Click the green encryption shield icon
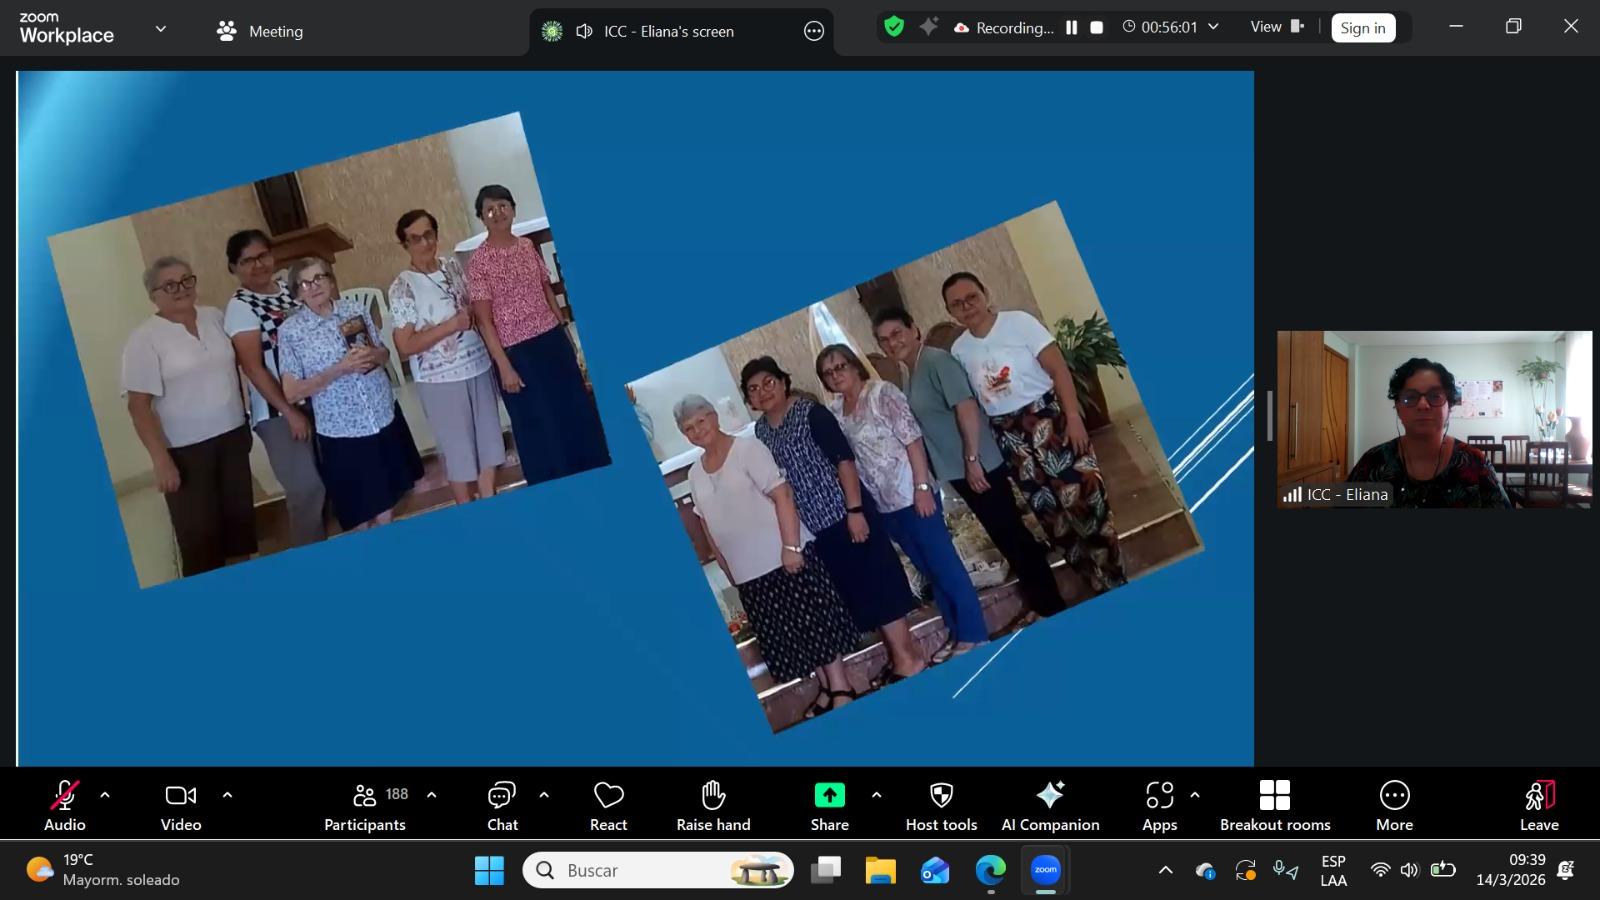This screenshot has width=1600, height=900. click(894, 27)
